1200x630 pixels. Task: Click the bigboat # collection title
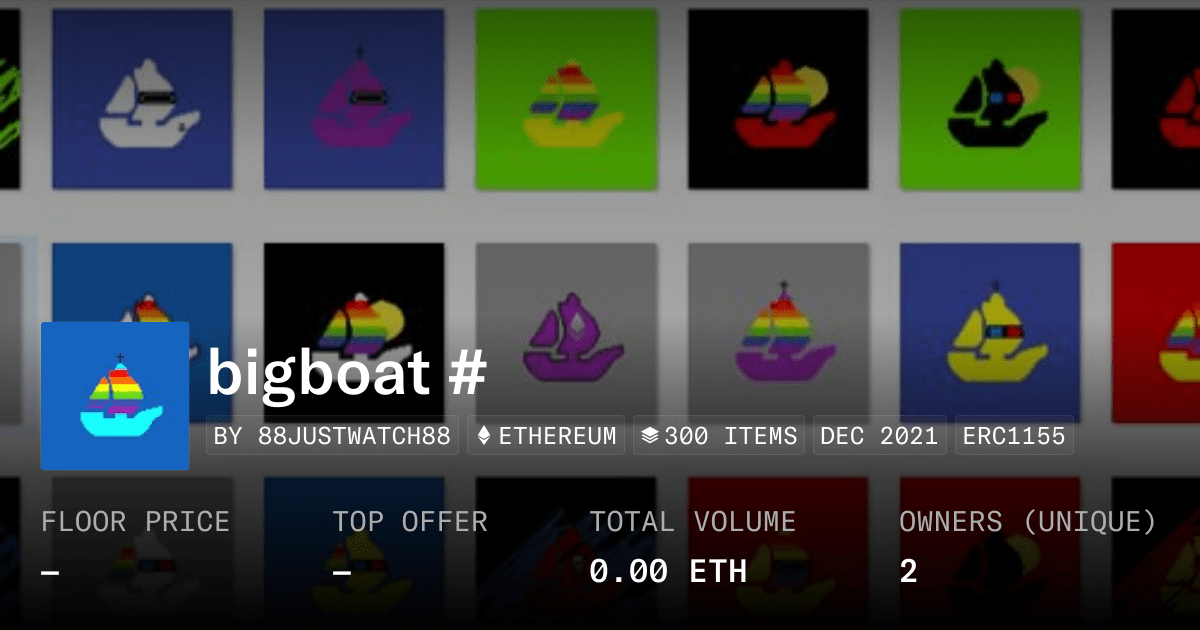click(347, 372)
